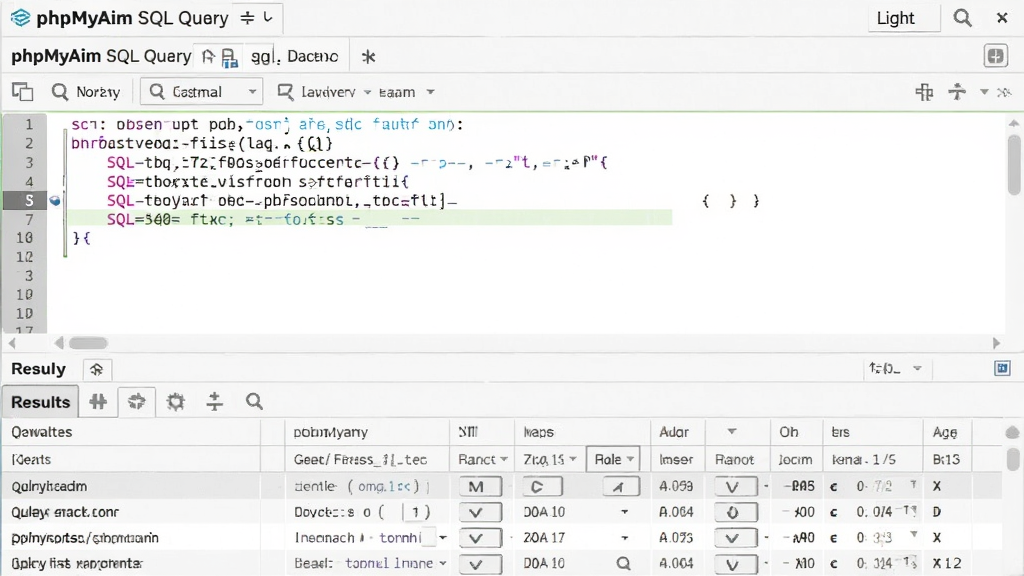Click the sort arrow after Adar column
Screen dimensions: 1024x576
pyautogui.click(x=731, y=432)
